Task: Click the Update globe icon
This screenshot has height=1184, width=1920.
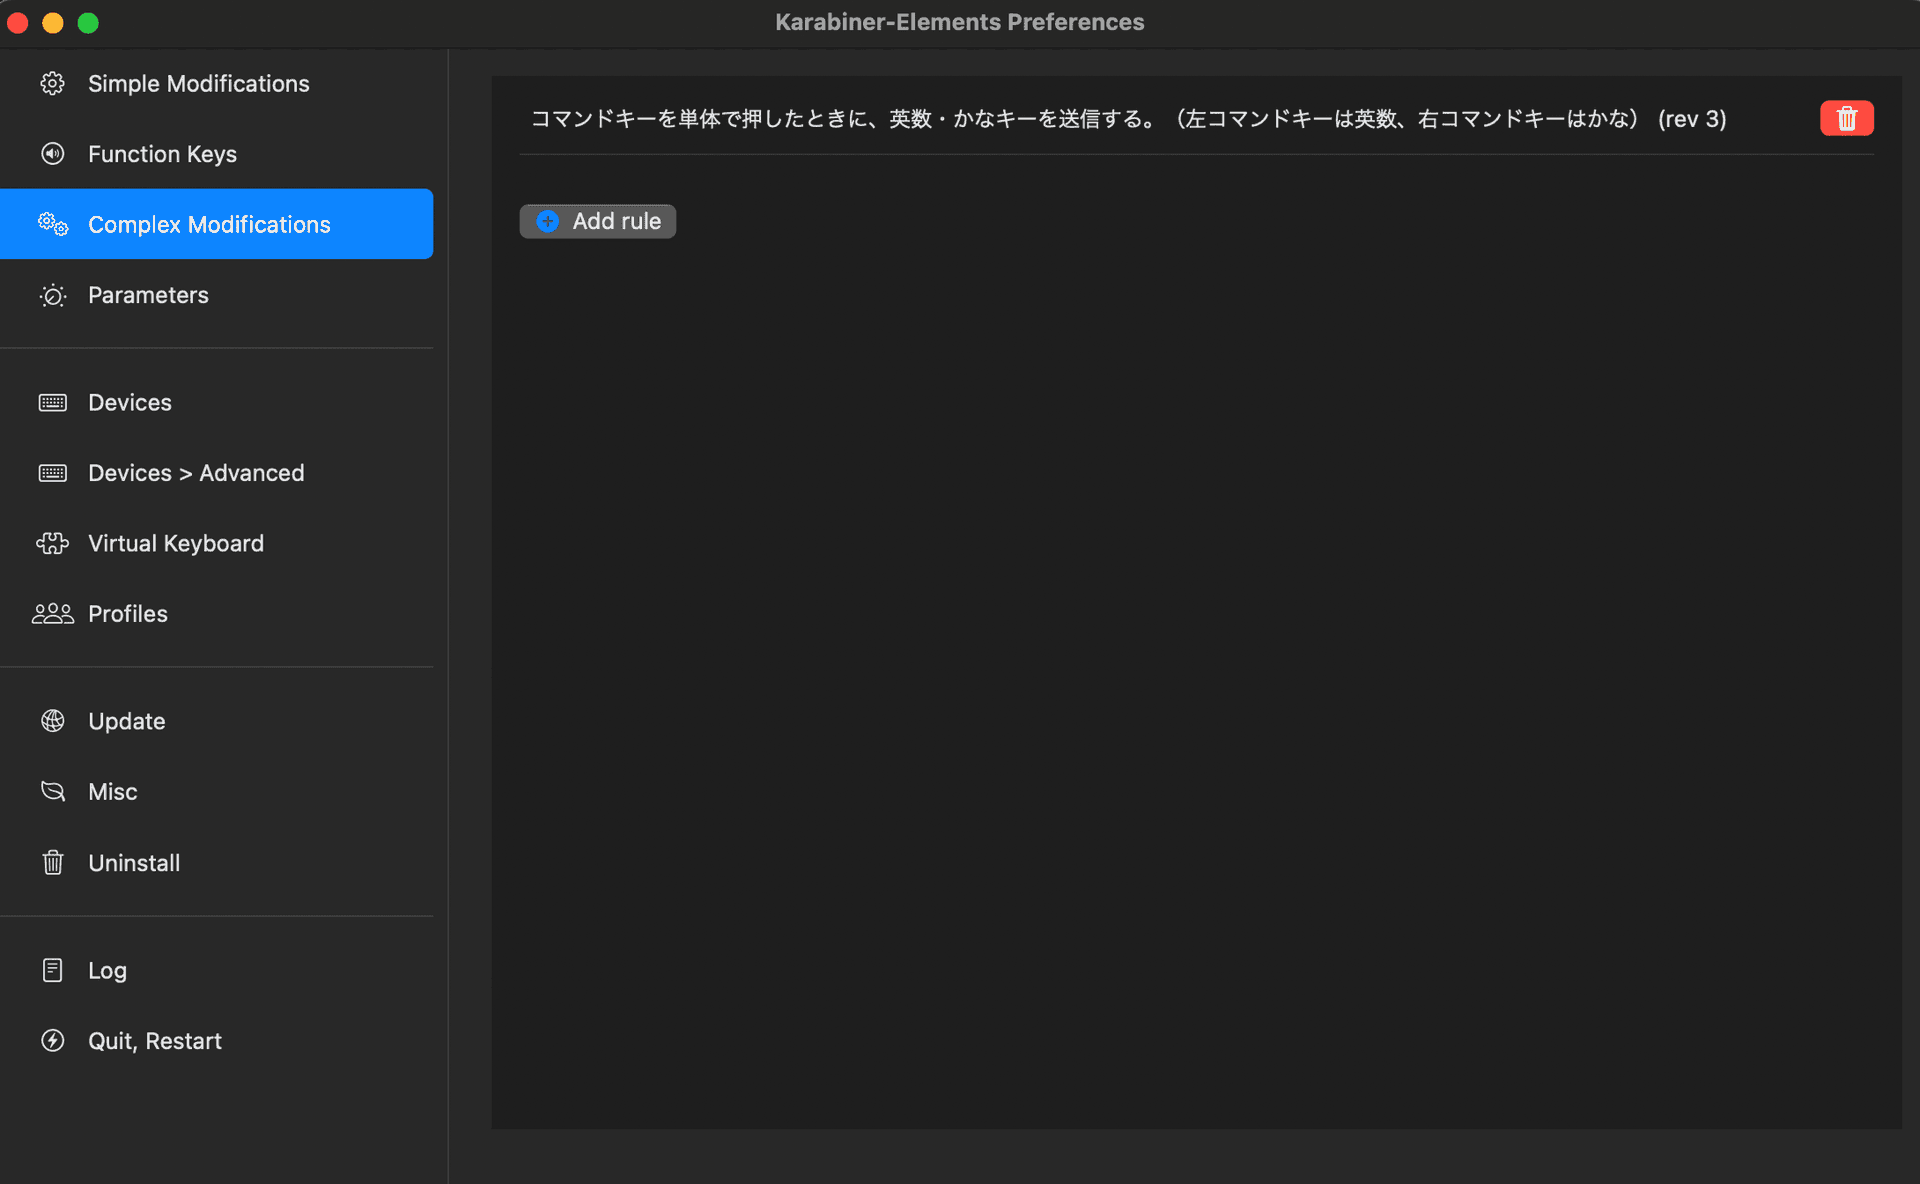Action: (x=53, y=721)
